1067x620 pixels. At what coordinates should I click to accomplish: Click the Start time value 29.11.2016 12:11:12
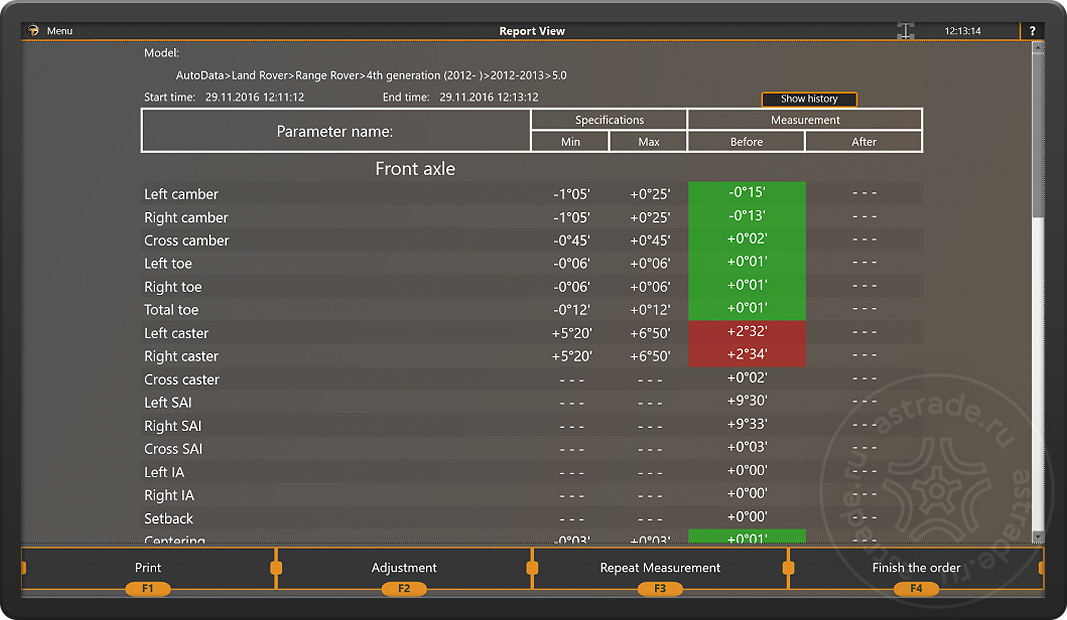click(x=255, y=97)
